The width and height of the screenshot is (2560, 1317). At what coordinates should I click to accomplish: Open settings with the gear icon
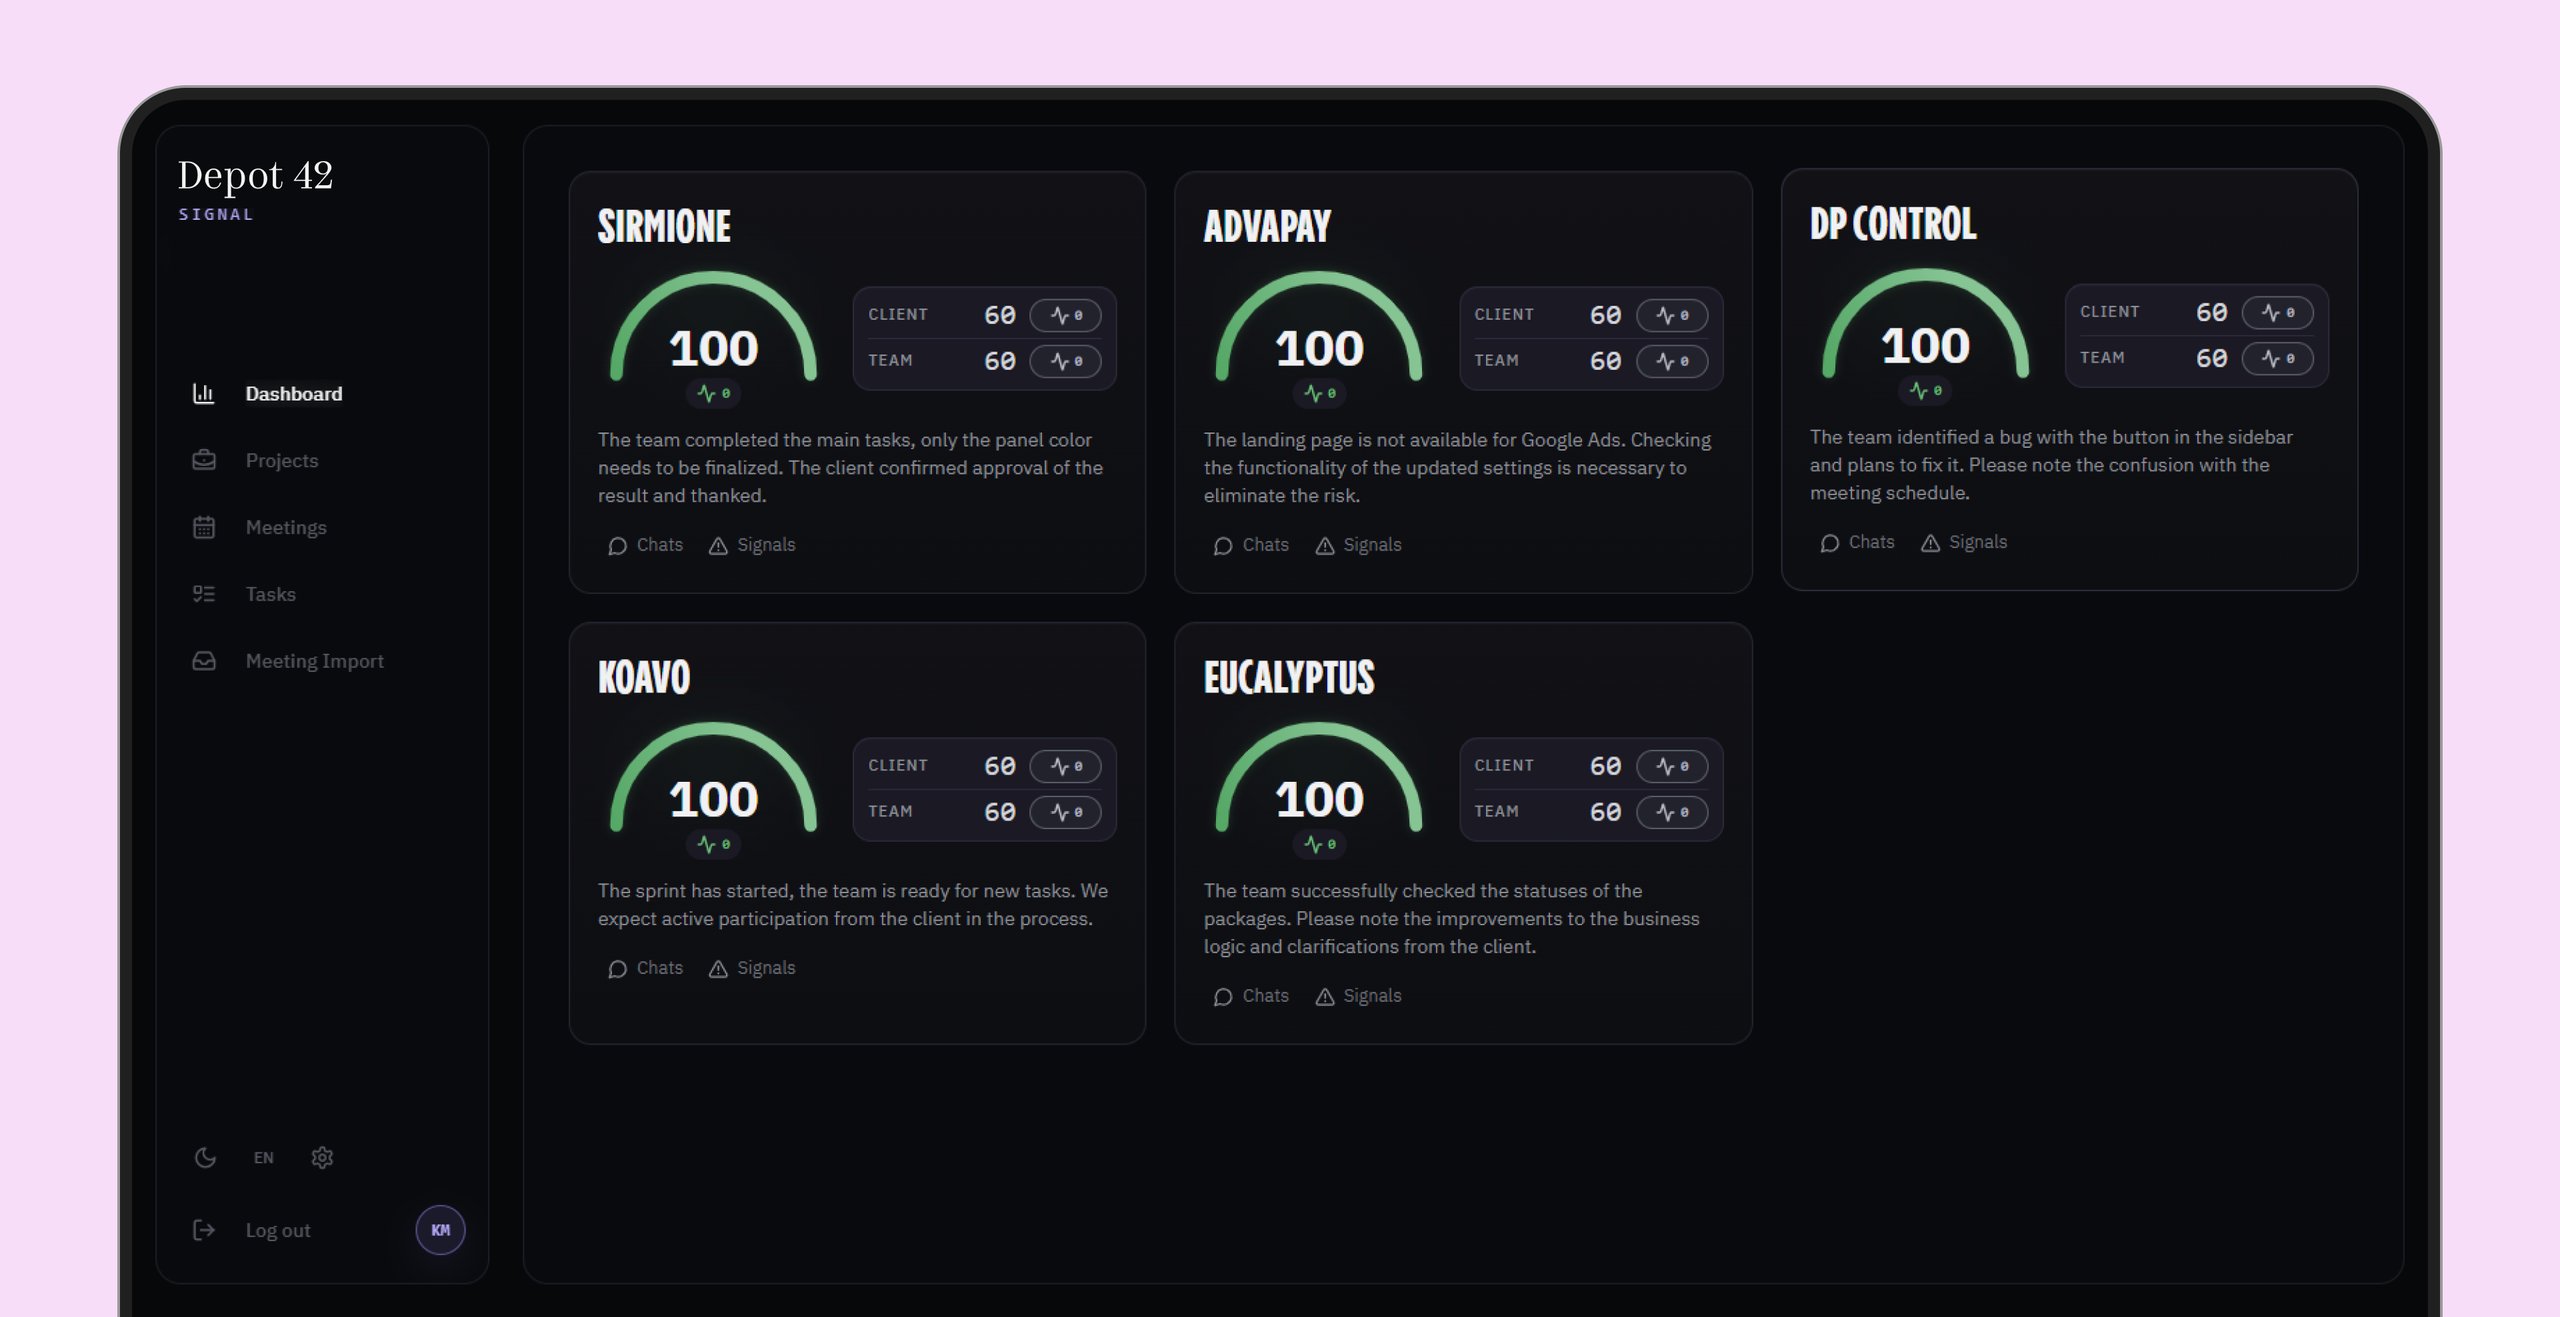click(x=322, y=1158)
